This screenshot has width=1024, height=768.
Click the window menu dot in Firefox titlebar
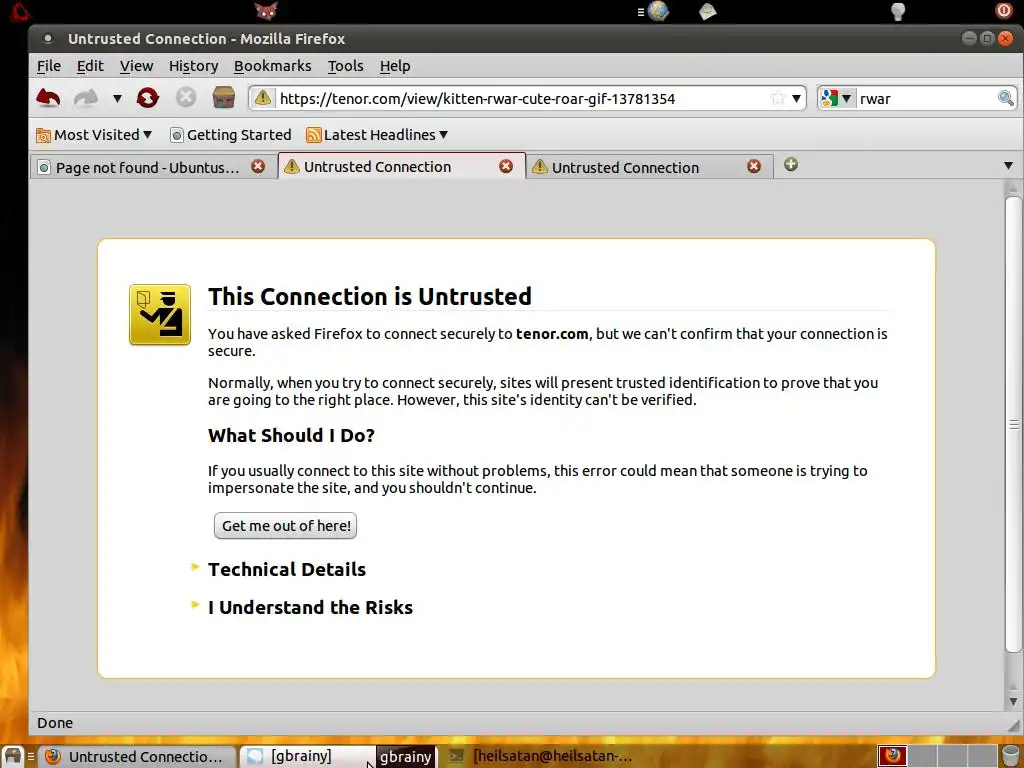coord(48,39)
